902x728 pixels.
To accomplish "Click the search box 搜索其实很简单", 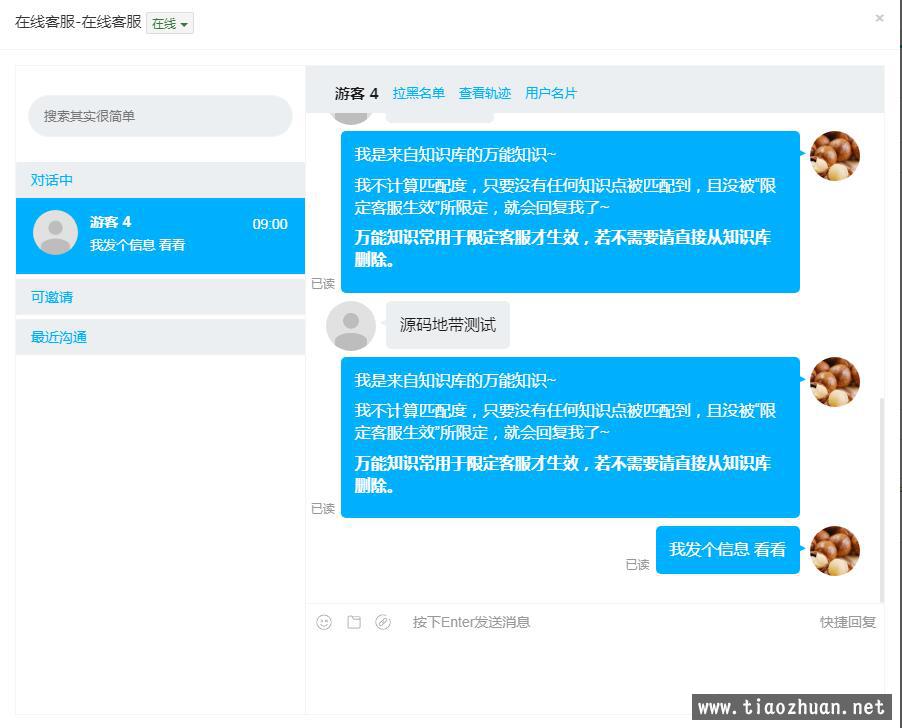I will click(160, 116).
